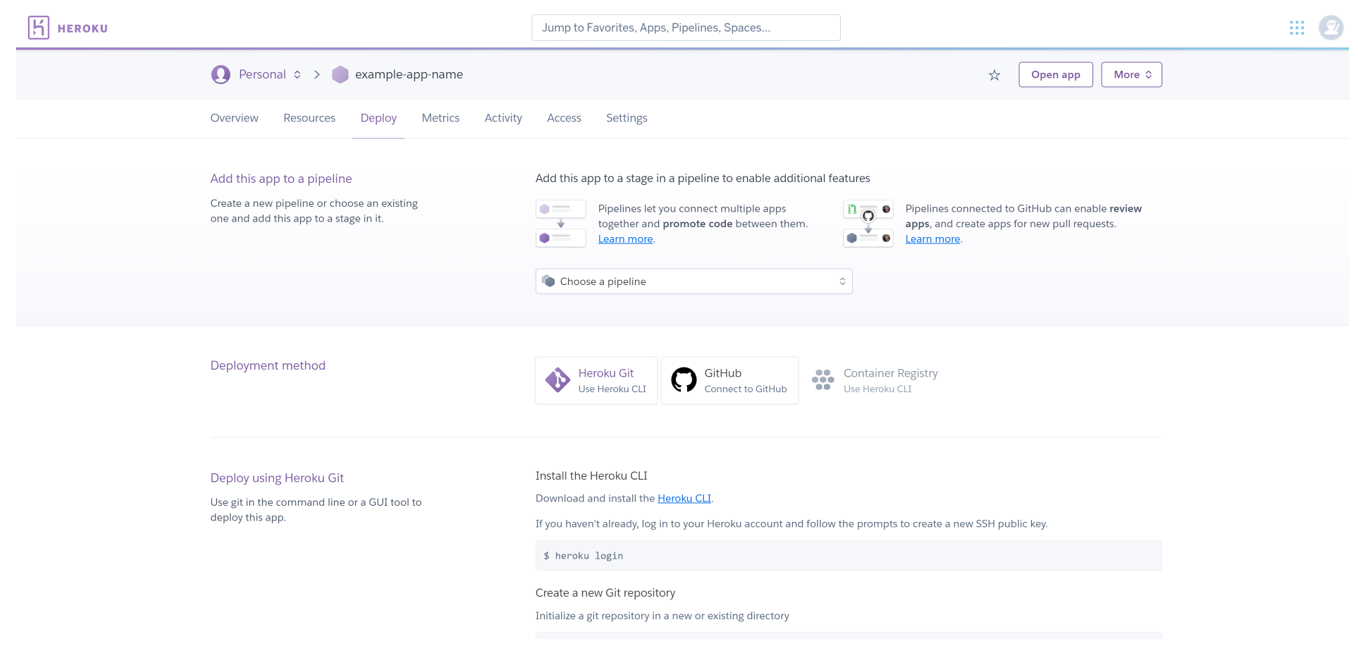Open the user account avatar menu

1330,28
